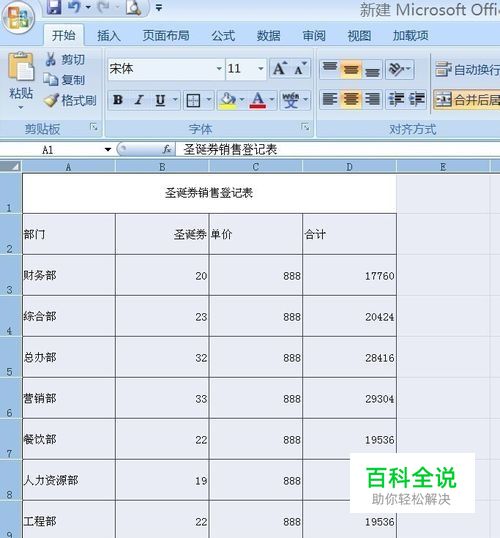Click the text orientation icon
The width and height of the screenshot is (500, 538).
[x=395, y=69]
